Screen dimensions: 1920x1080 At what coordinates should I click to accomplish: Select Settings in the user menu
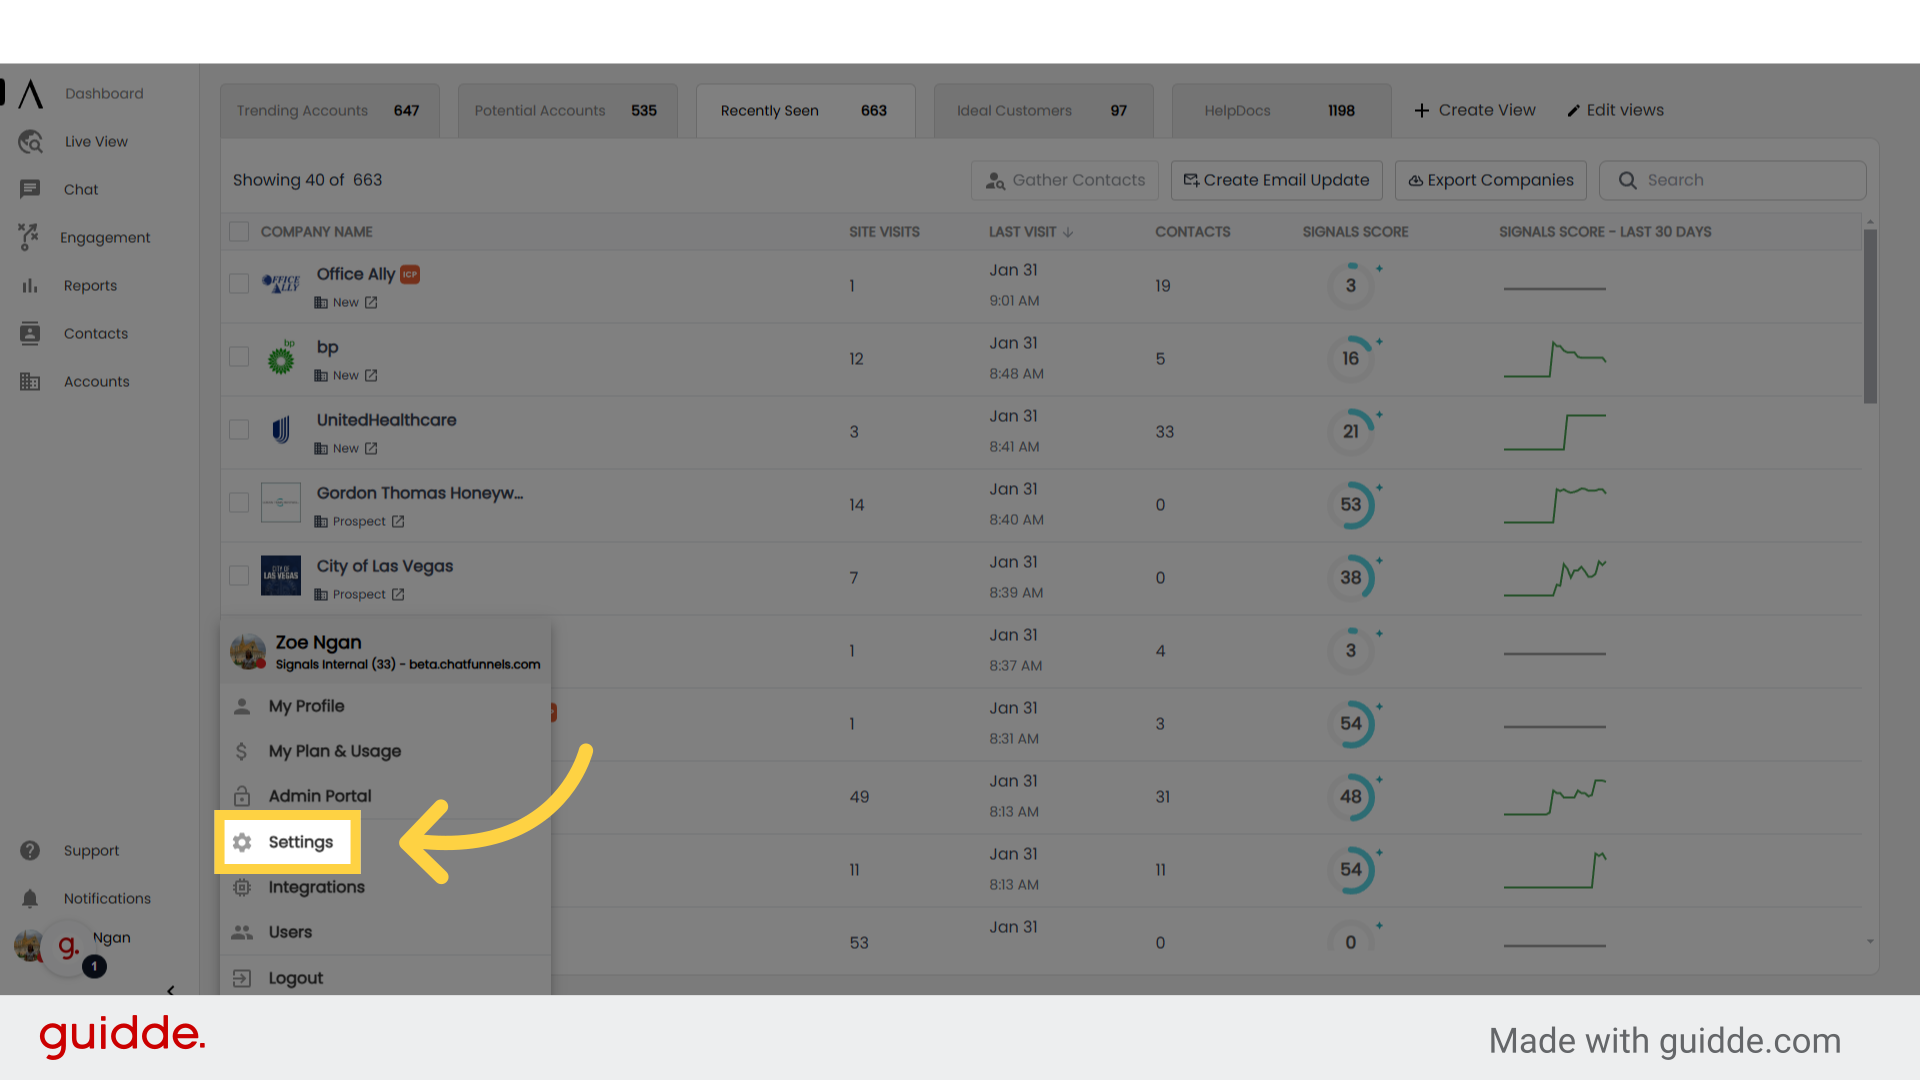[288, 842]
